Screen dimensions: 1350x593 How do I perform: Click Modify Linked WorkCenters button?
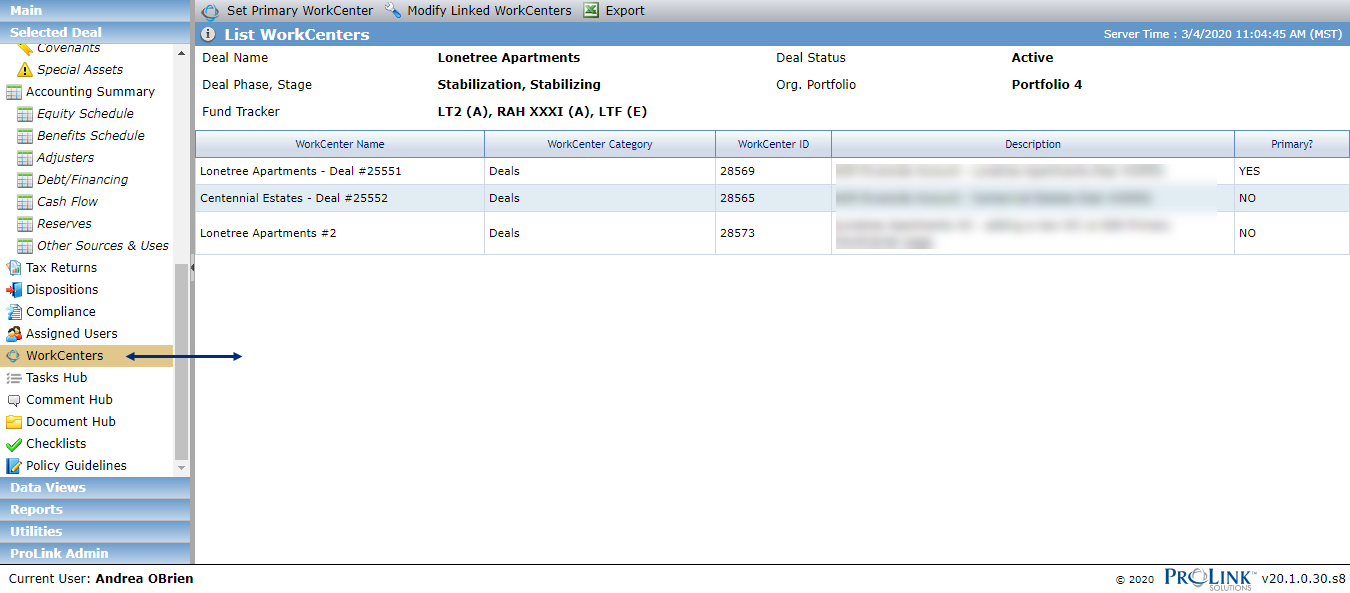pos(478,11)
